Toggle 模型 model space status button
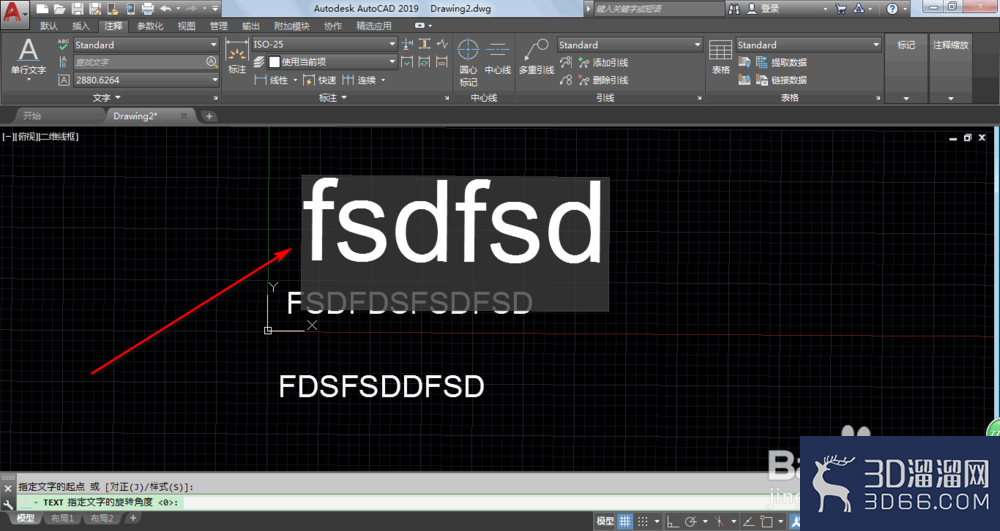Screen dimensions: 1000x531 click(605, 521)
